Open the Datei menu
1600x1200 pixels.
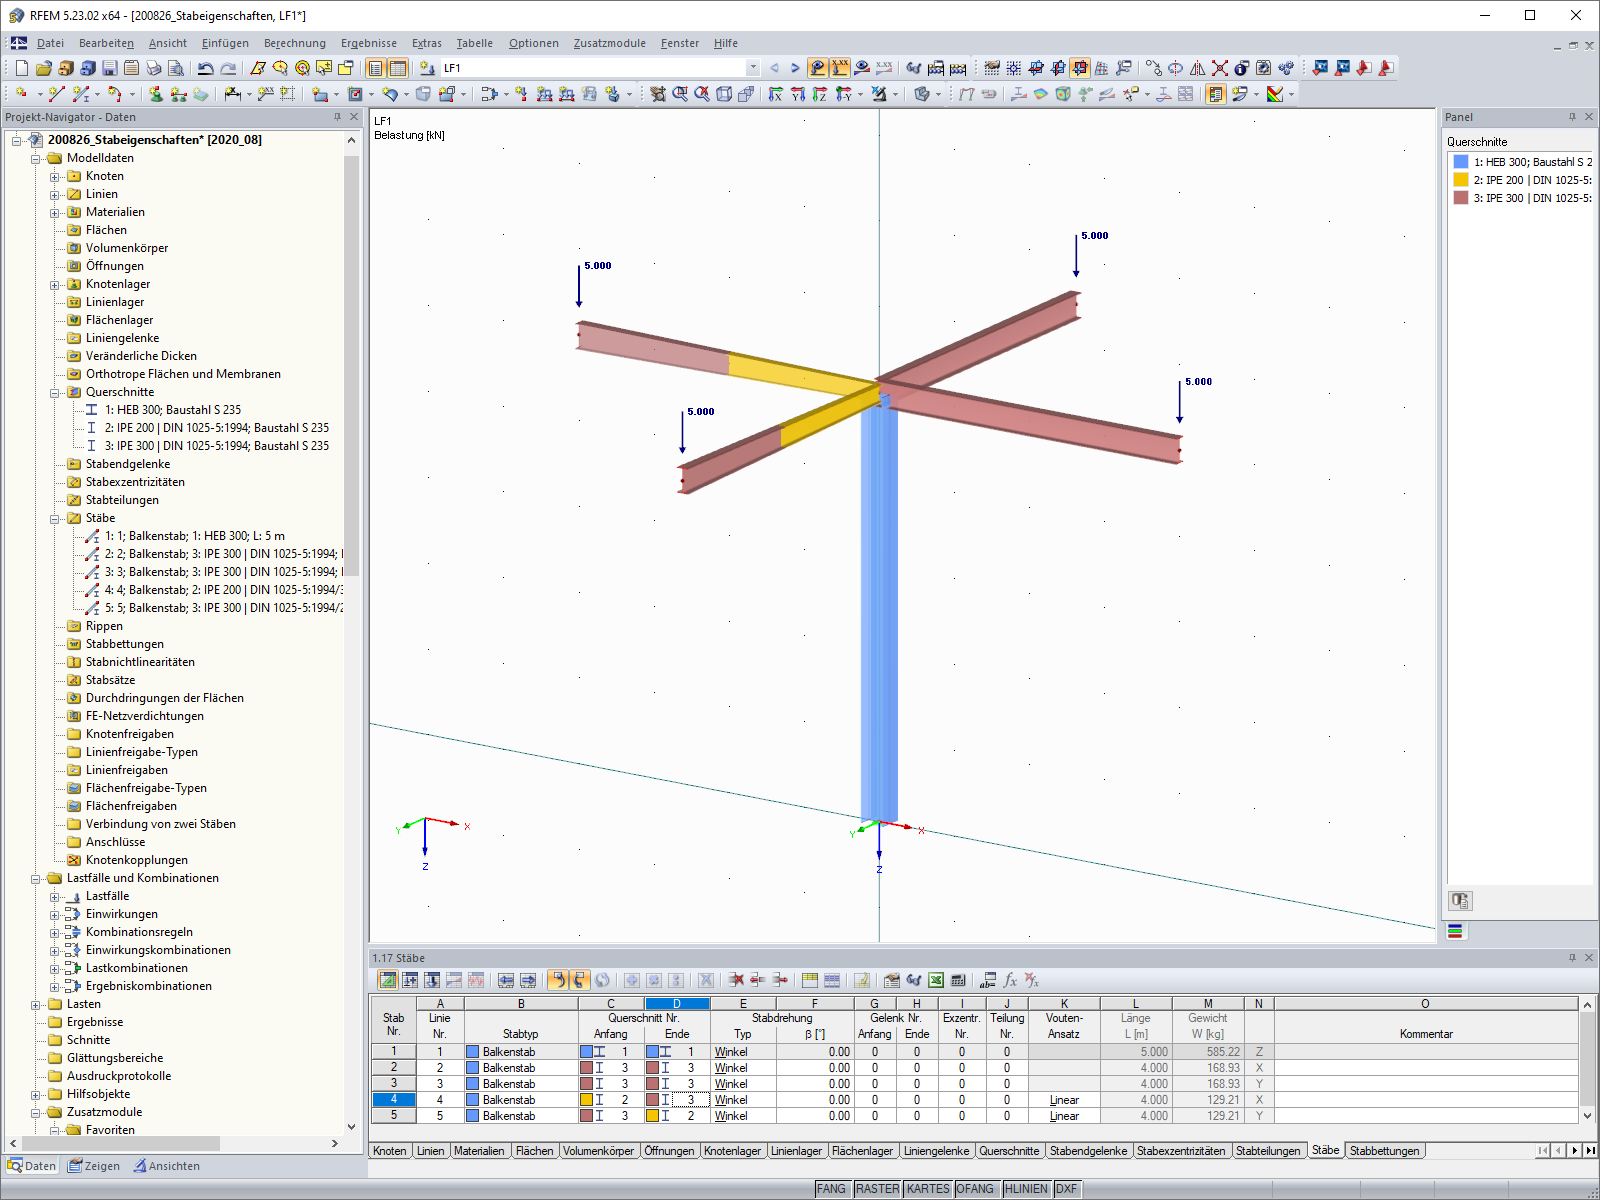50,43
